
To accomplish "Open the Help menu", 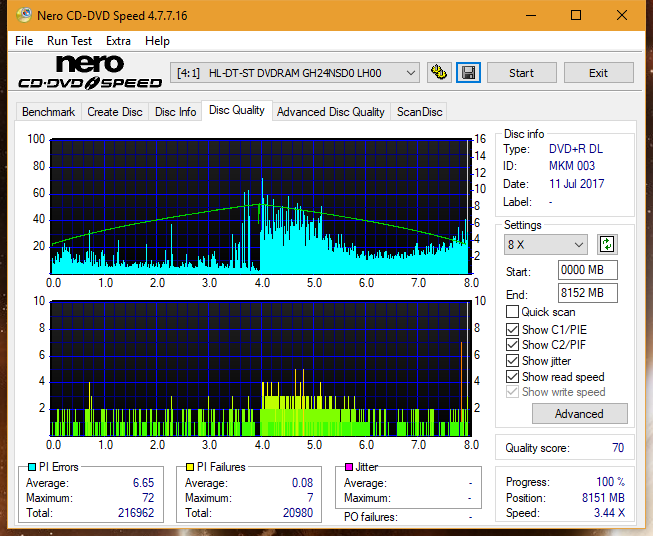I will click(x=157, y=41).
